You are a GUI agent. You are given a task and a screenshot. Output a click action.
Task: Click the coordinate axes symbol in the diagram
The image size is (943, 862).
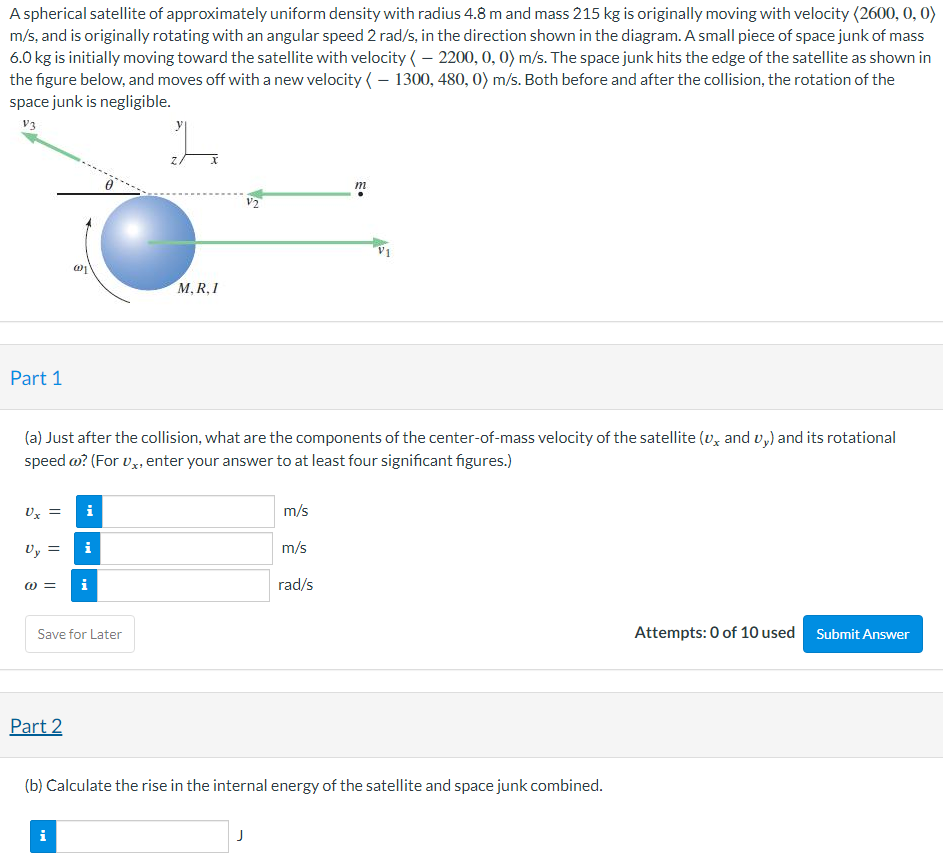(192, 140)
